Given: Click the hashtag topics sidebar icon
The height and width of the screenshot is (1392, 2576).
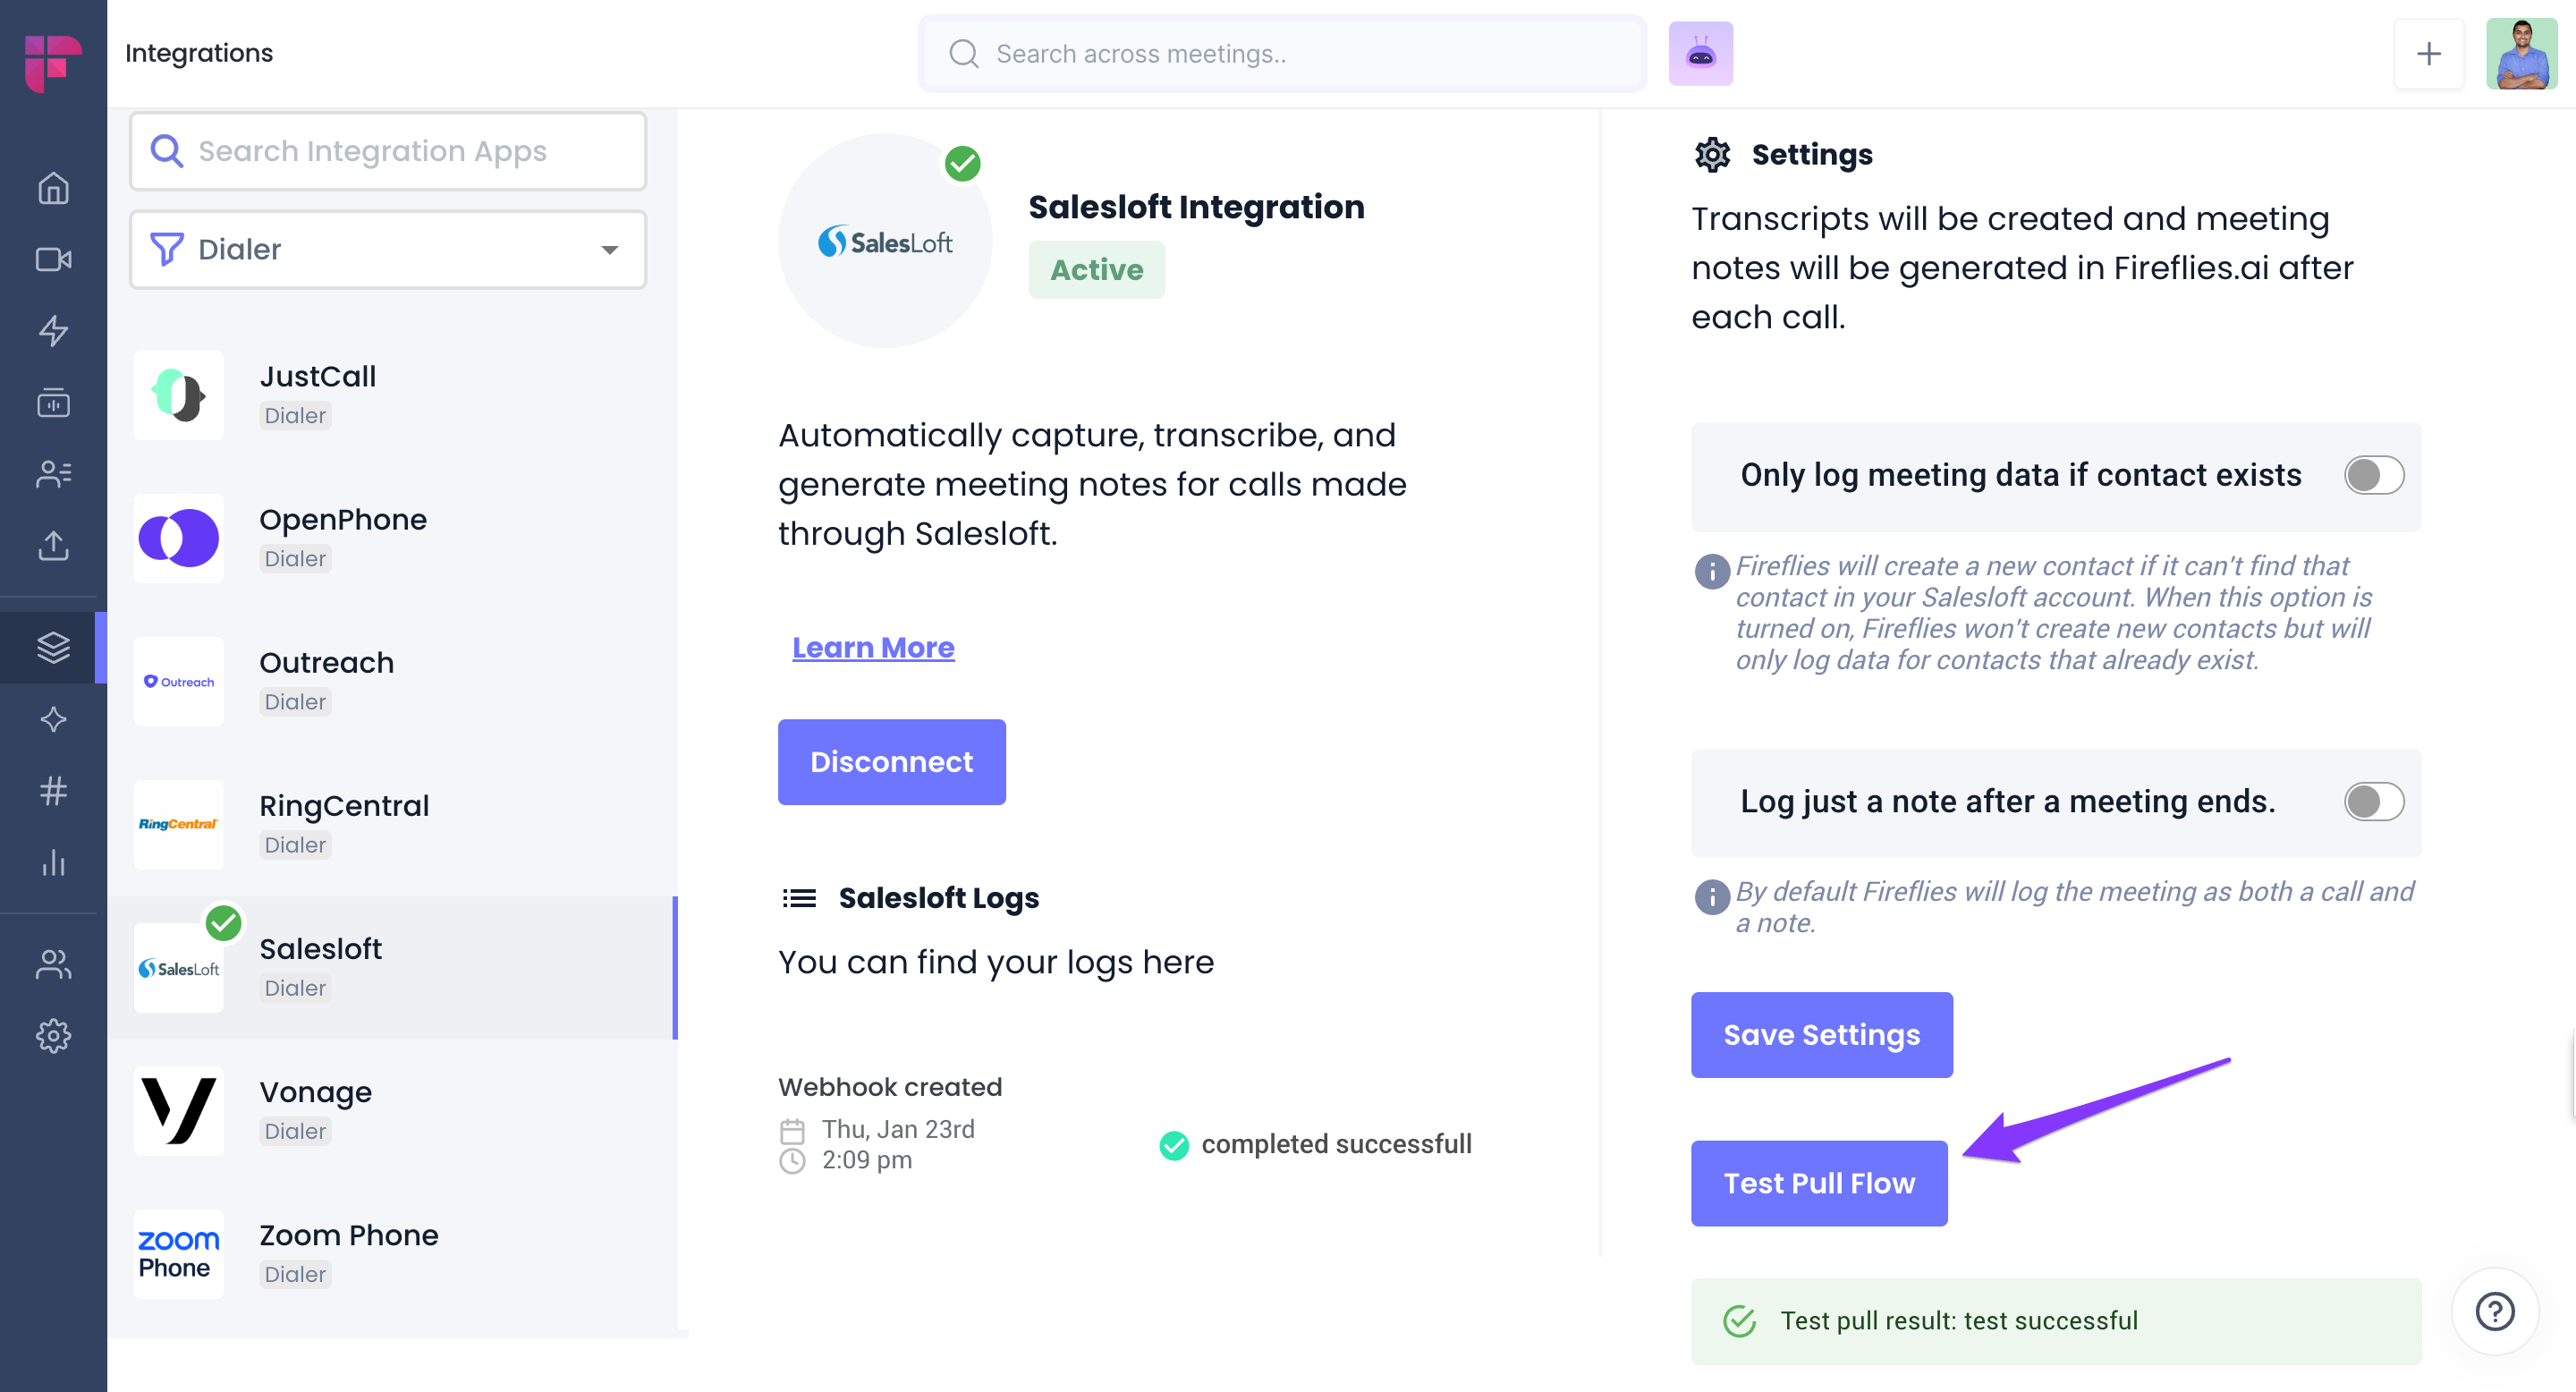Looking at the screenshot, I should 53,791.
